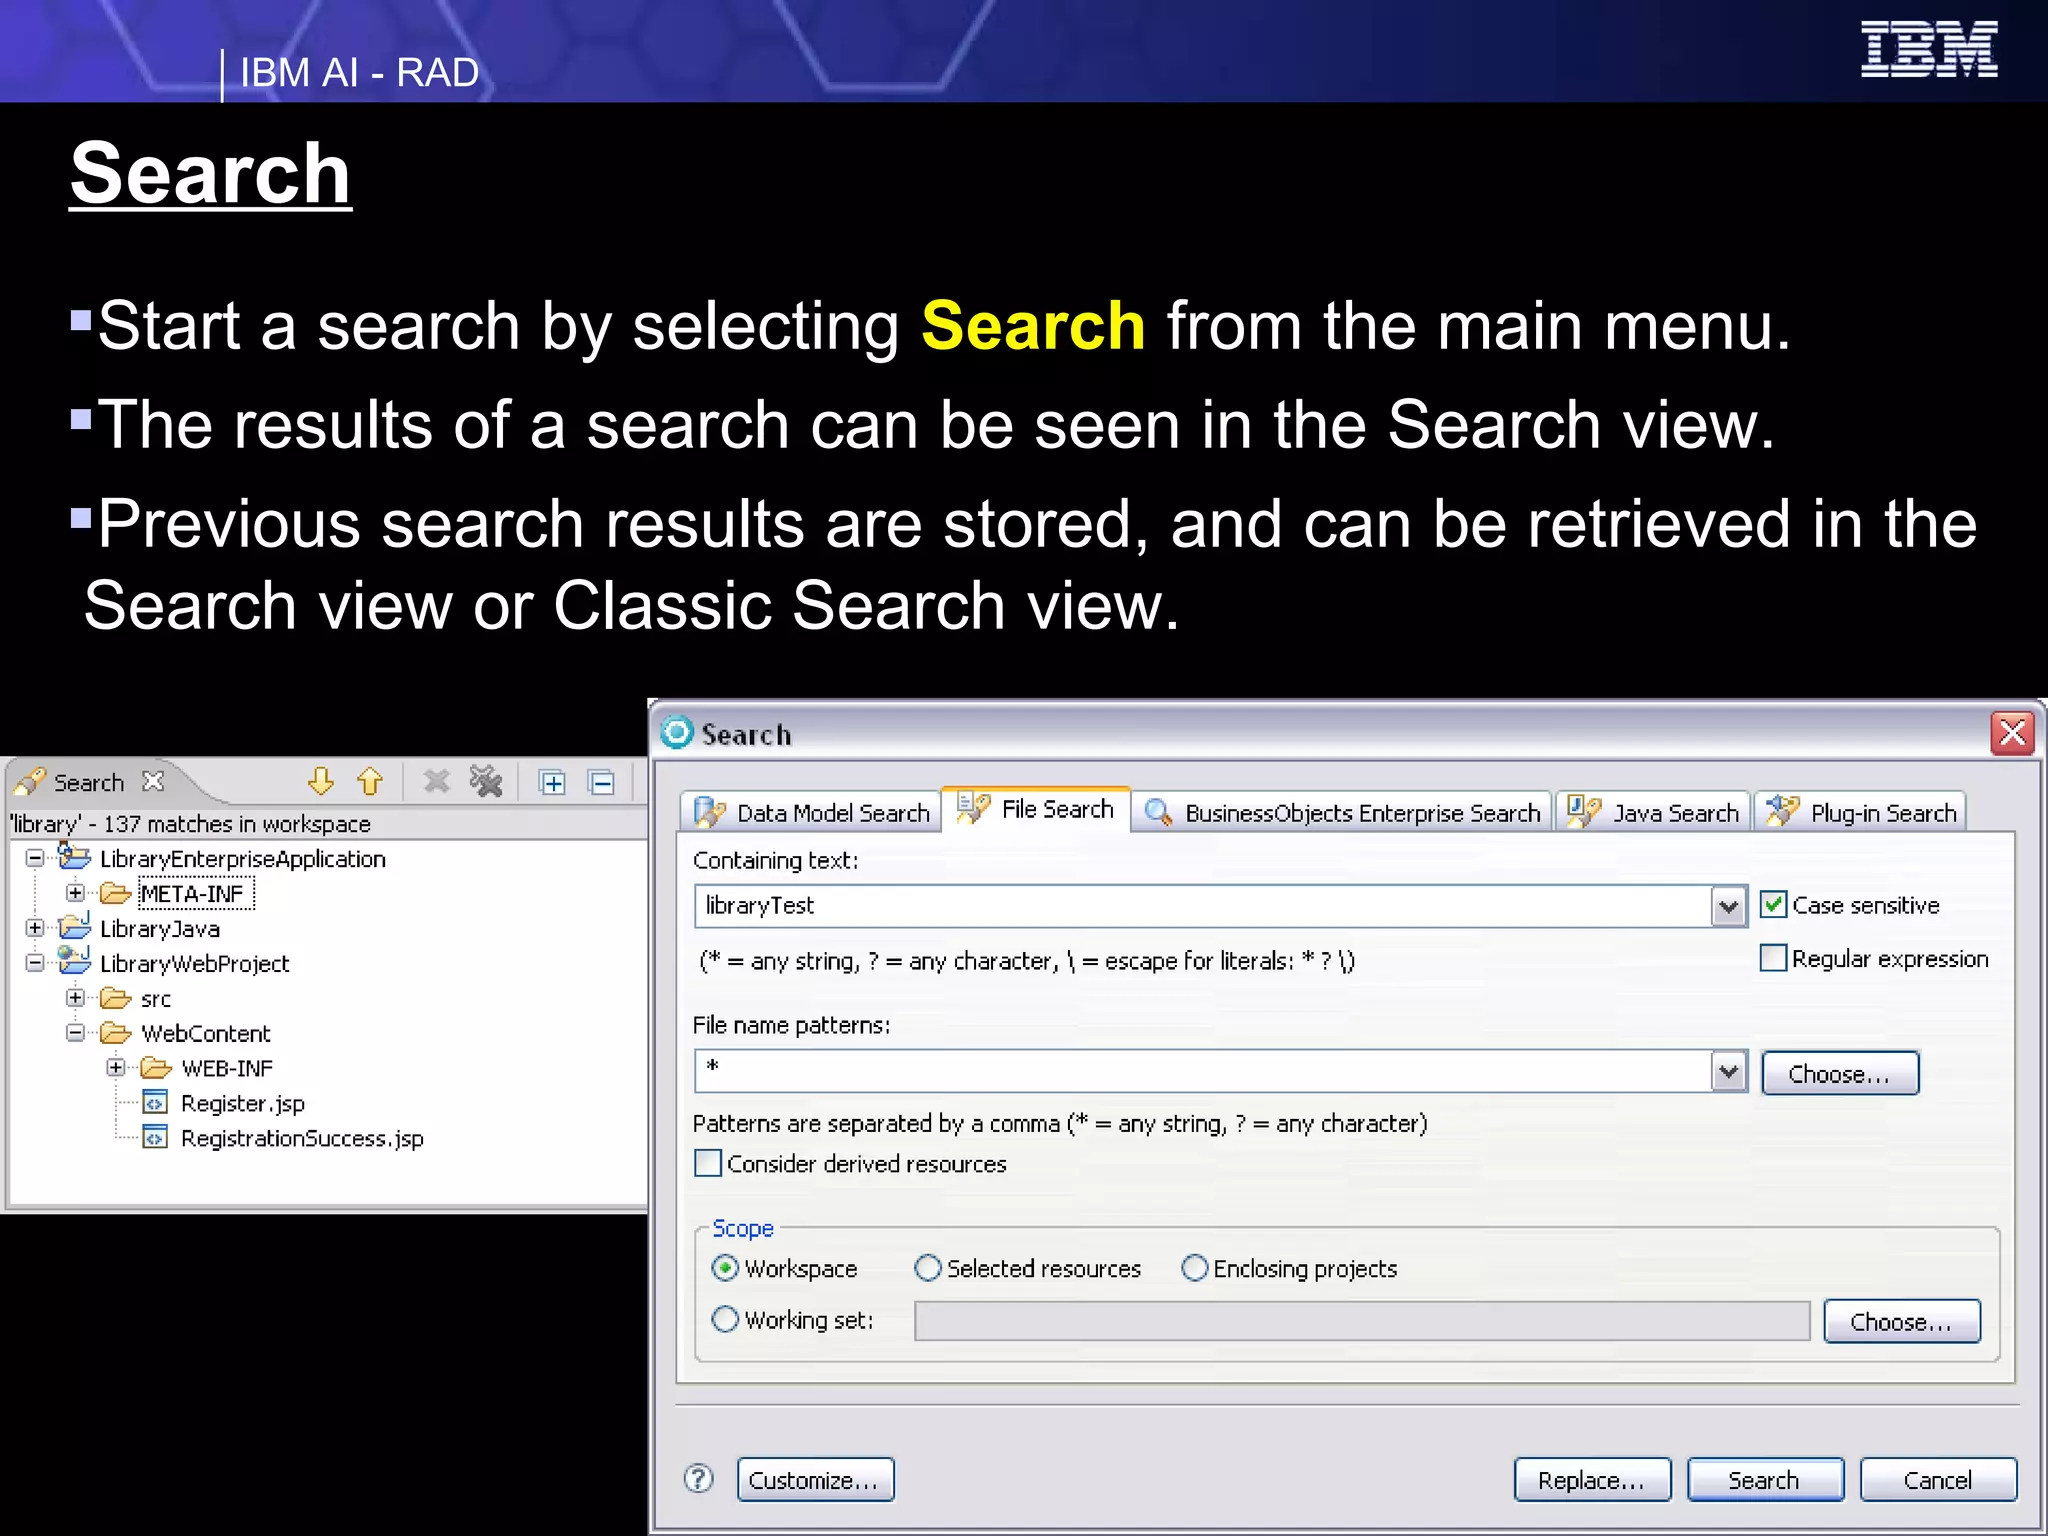This screenshot has height=1536, width=2048.
Task: Collapse the WebContent tree node
Action: (76, 1033)
